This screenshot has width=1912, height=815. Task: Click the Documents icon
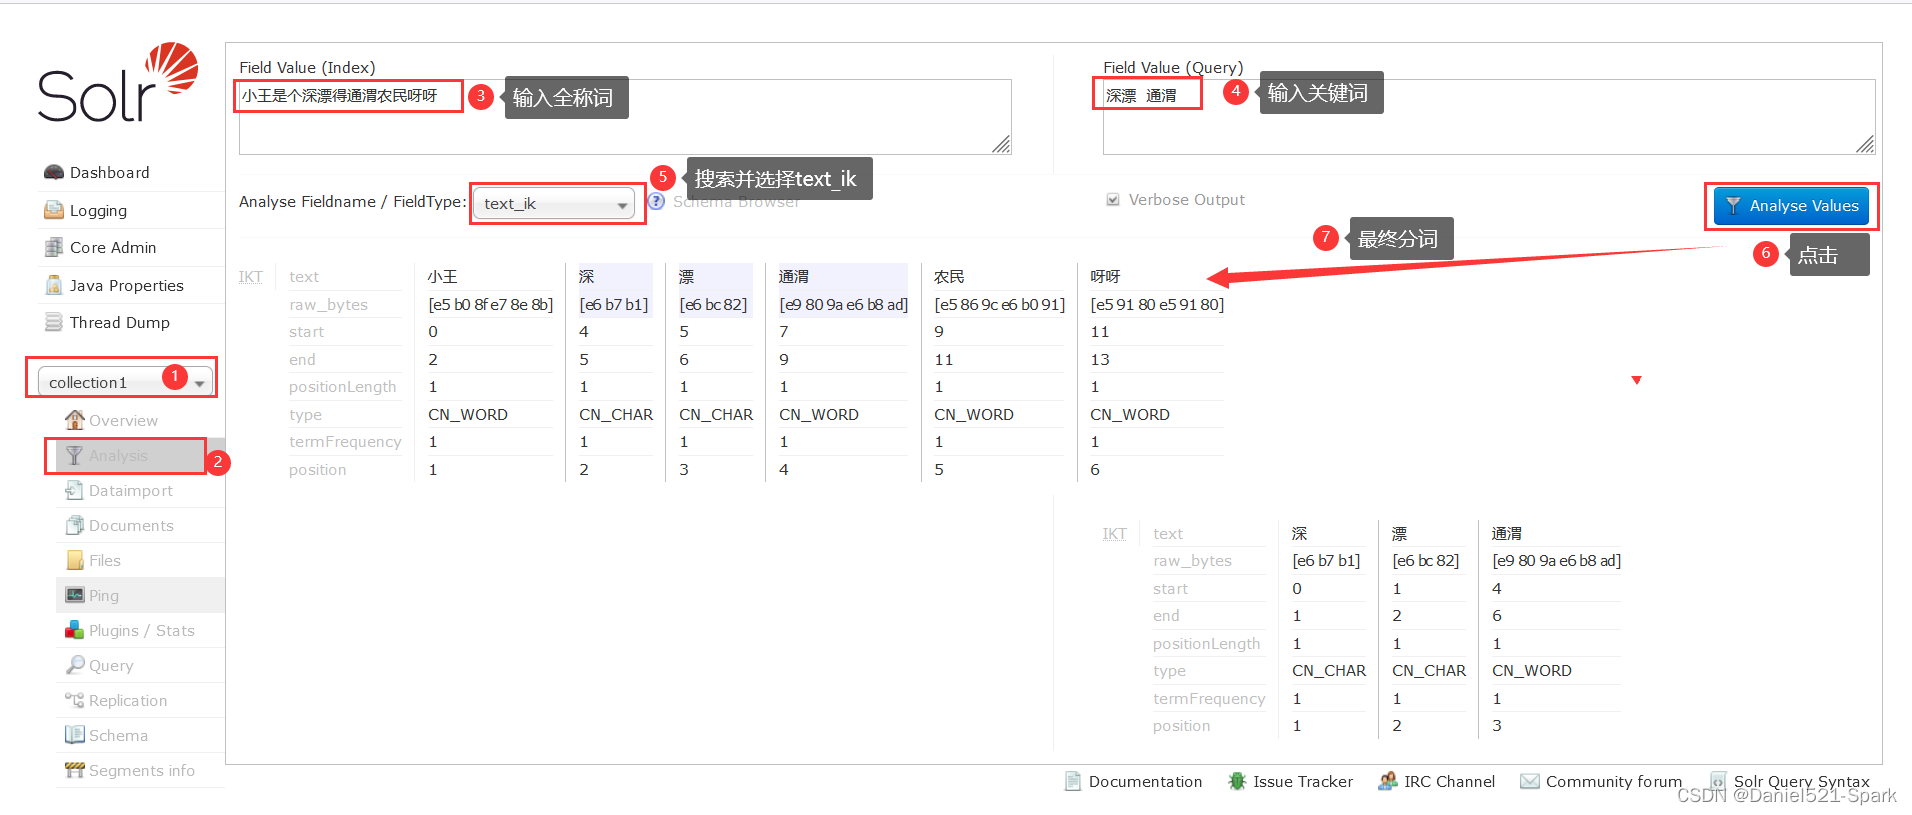pyautogui.click(x=74, y=525)
